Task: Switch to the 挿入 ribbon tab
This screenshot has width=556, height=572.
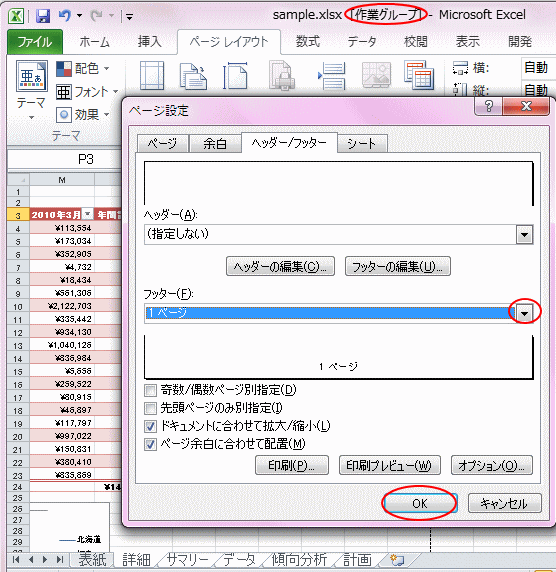Action: pos(150,42)
